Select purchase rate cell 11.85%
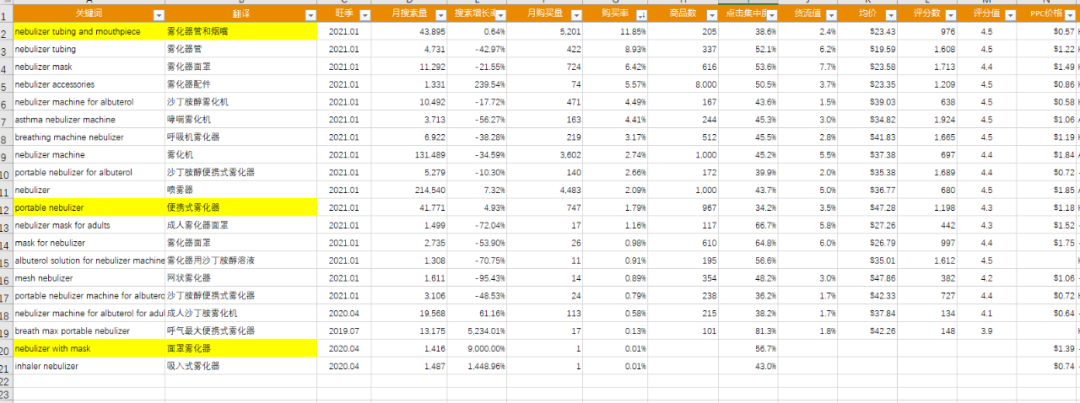Screen dimensions: 1080x403 (x=615, y=32)
